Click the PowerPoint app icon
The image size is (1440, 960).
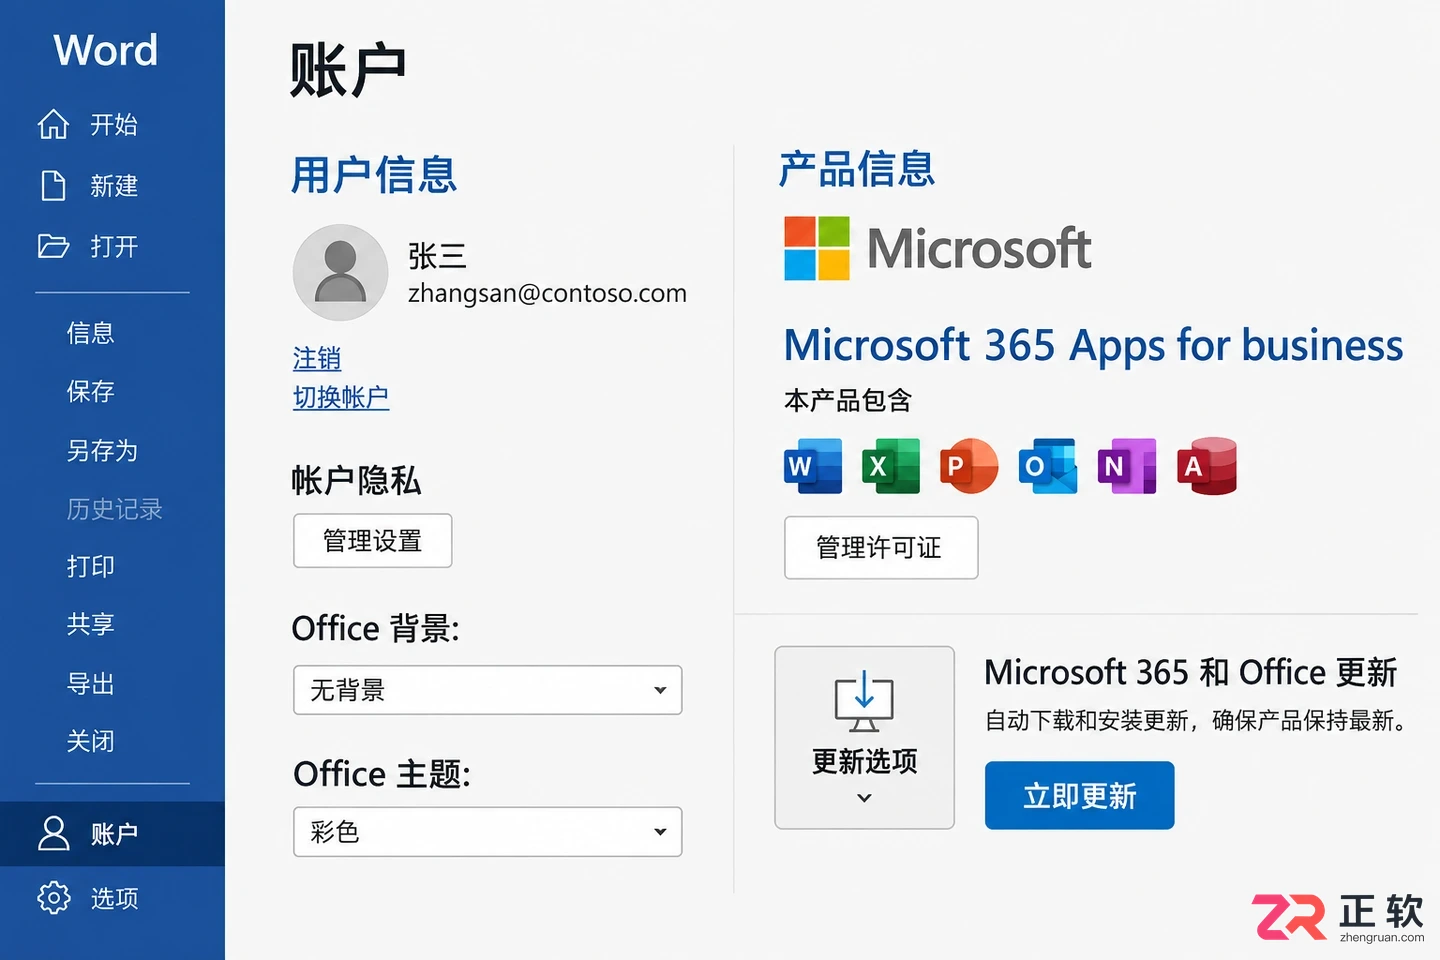969,466
